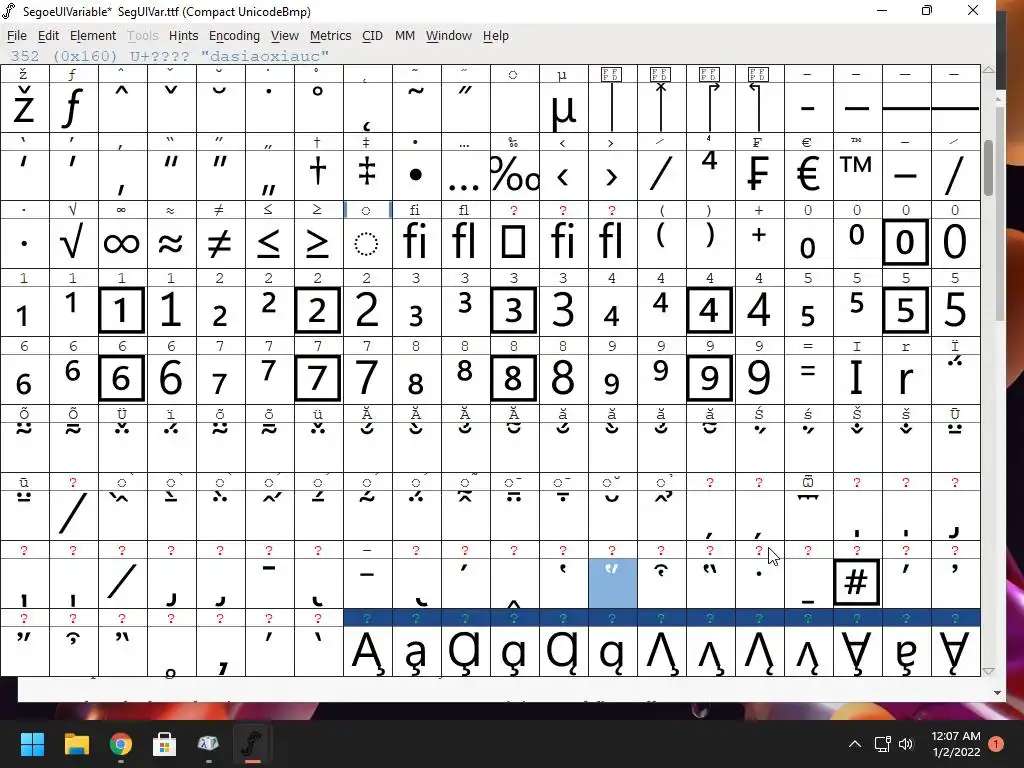Open the CID menu
Image resolution: width=1024 pixels, height=768 pixels.
(372, 36)
